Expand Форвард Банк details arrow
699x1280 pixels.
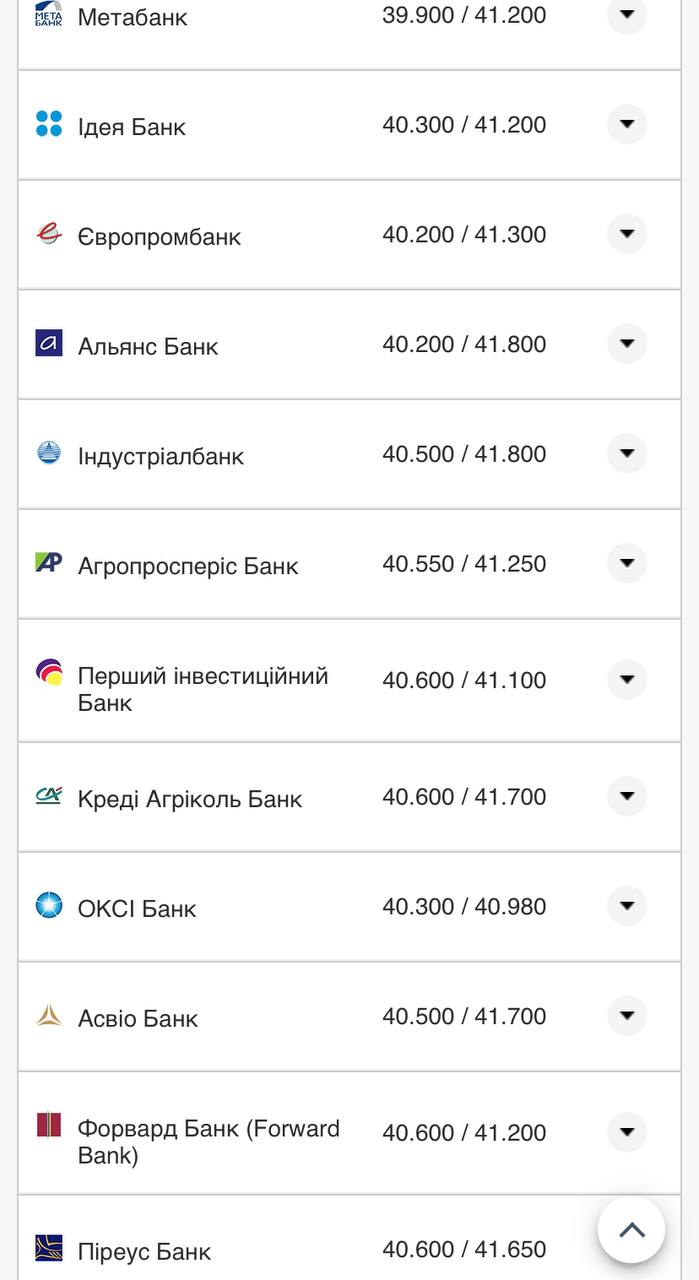click(627, 1132)
